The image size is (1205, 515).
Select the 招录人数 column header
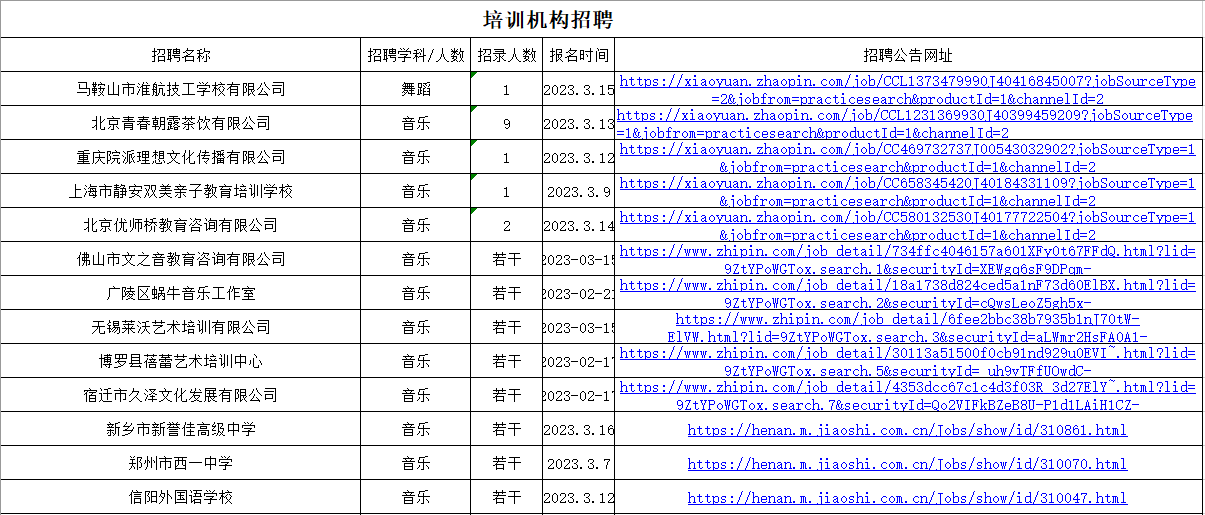click(506, 55)
